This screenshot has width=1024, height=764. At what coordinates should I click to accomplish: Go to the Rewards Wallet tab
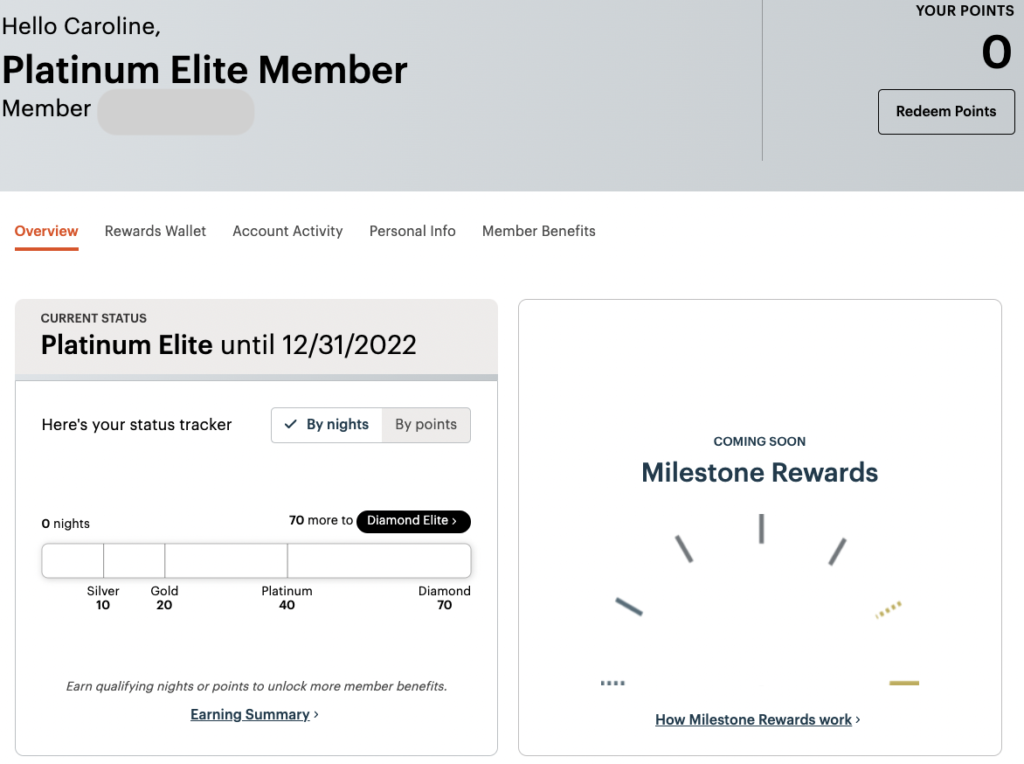(155, 231)
